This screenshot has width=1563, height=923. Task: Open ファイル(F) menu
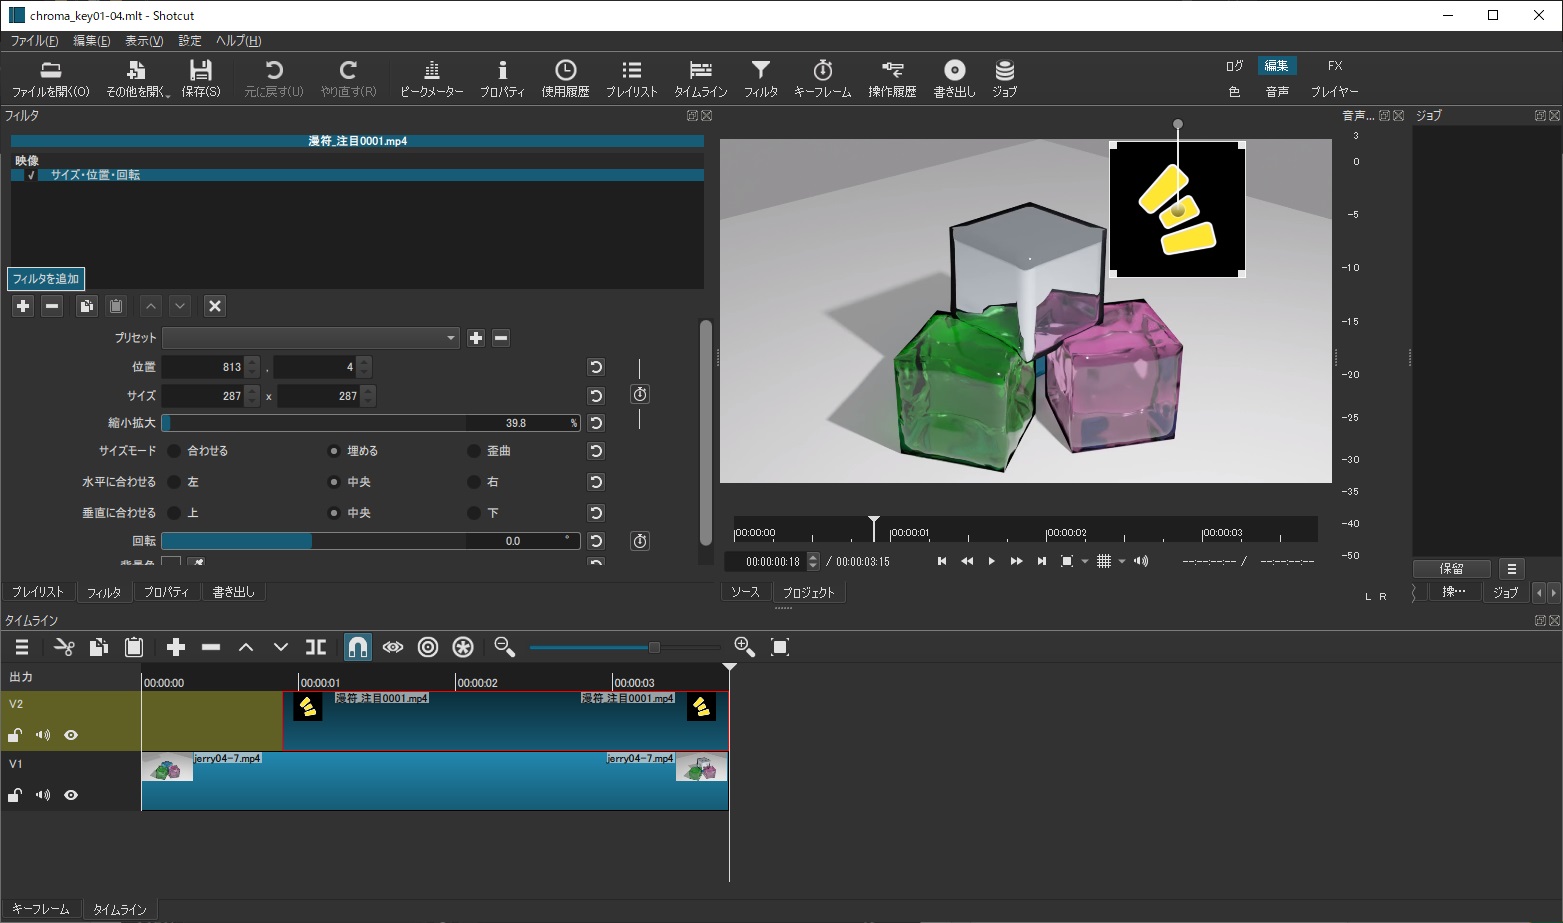click(34, 41)
